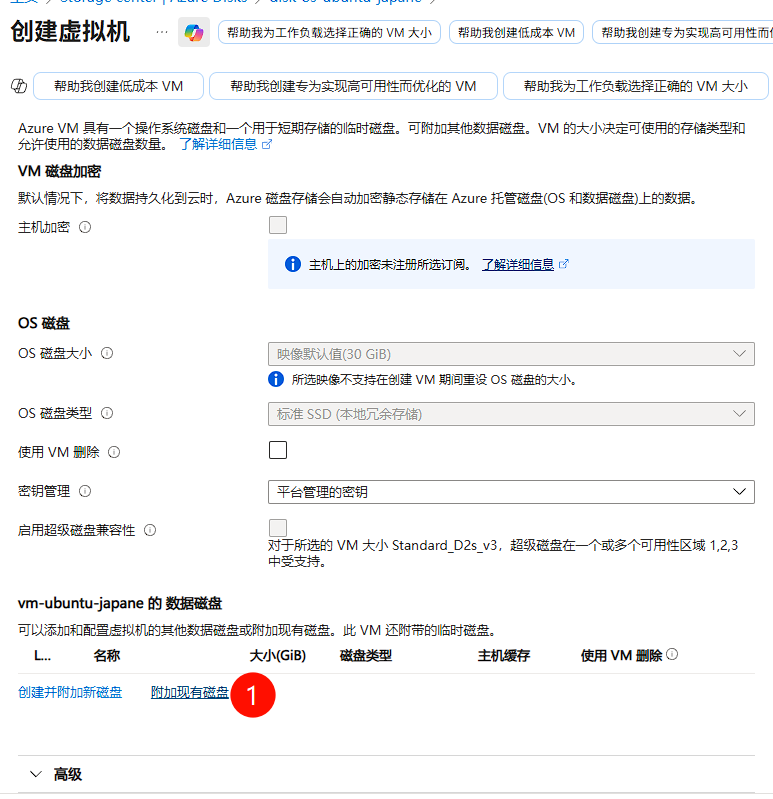773x799 pixels.
Task: Click info icon next to OS 磁盘类型
Action: tap(107, 413)
